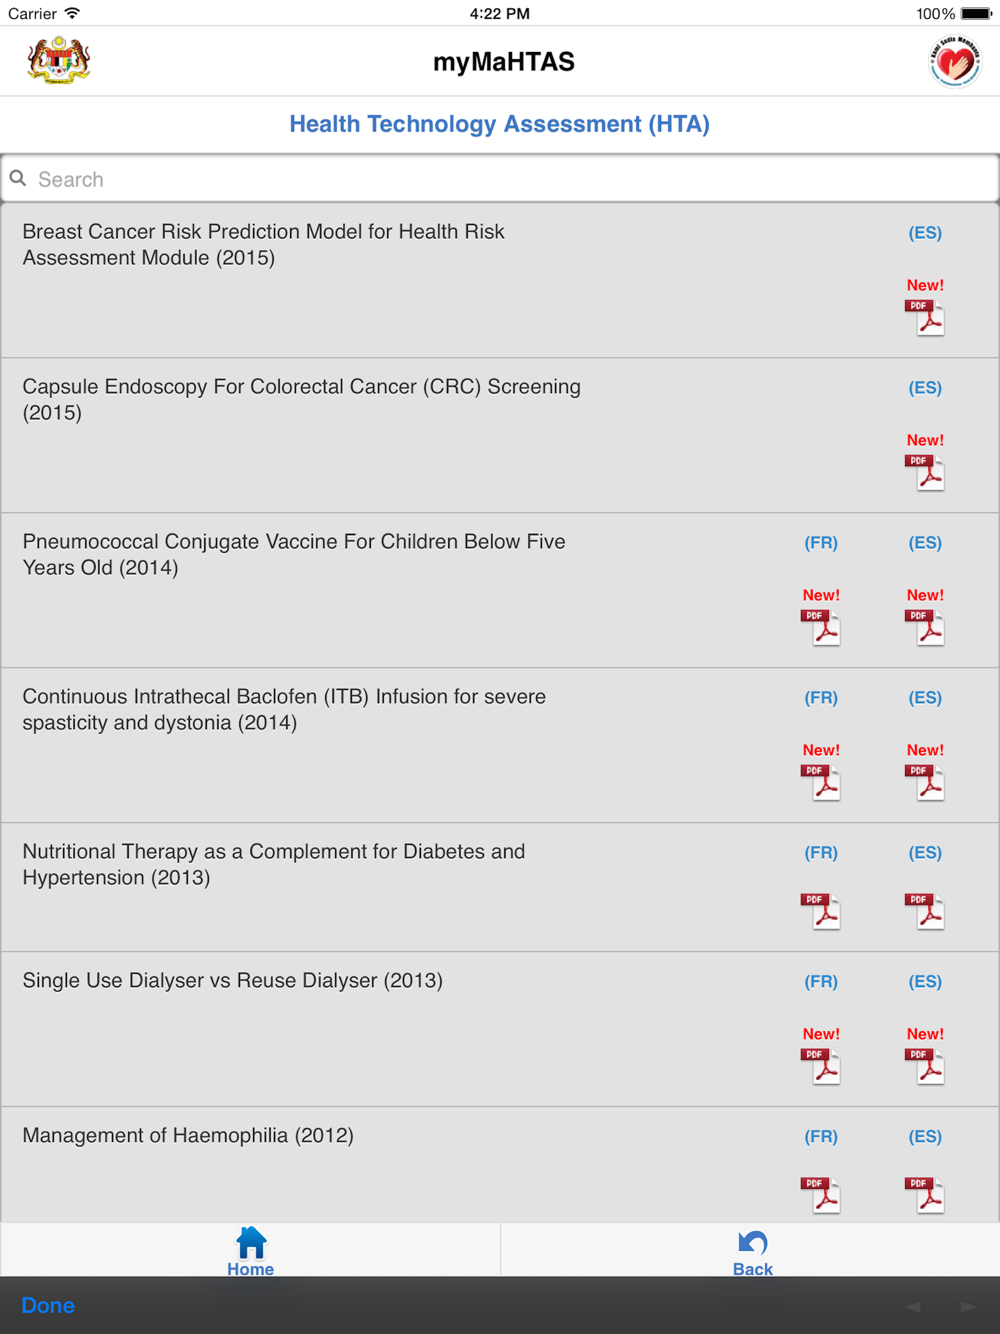Open Capsule Endoscopy ES PDF icon

tap(925, 473)
